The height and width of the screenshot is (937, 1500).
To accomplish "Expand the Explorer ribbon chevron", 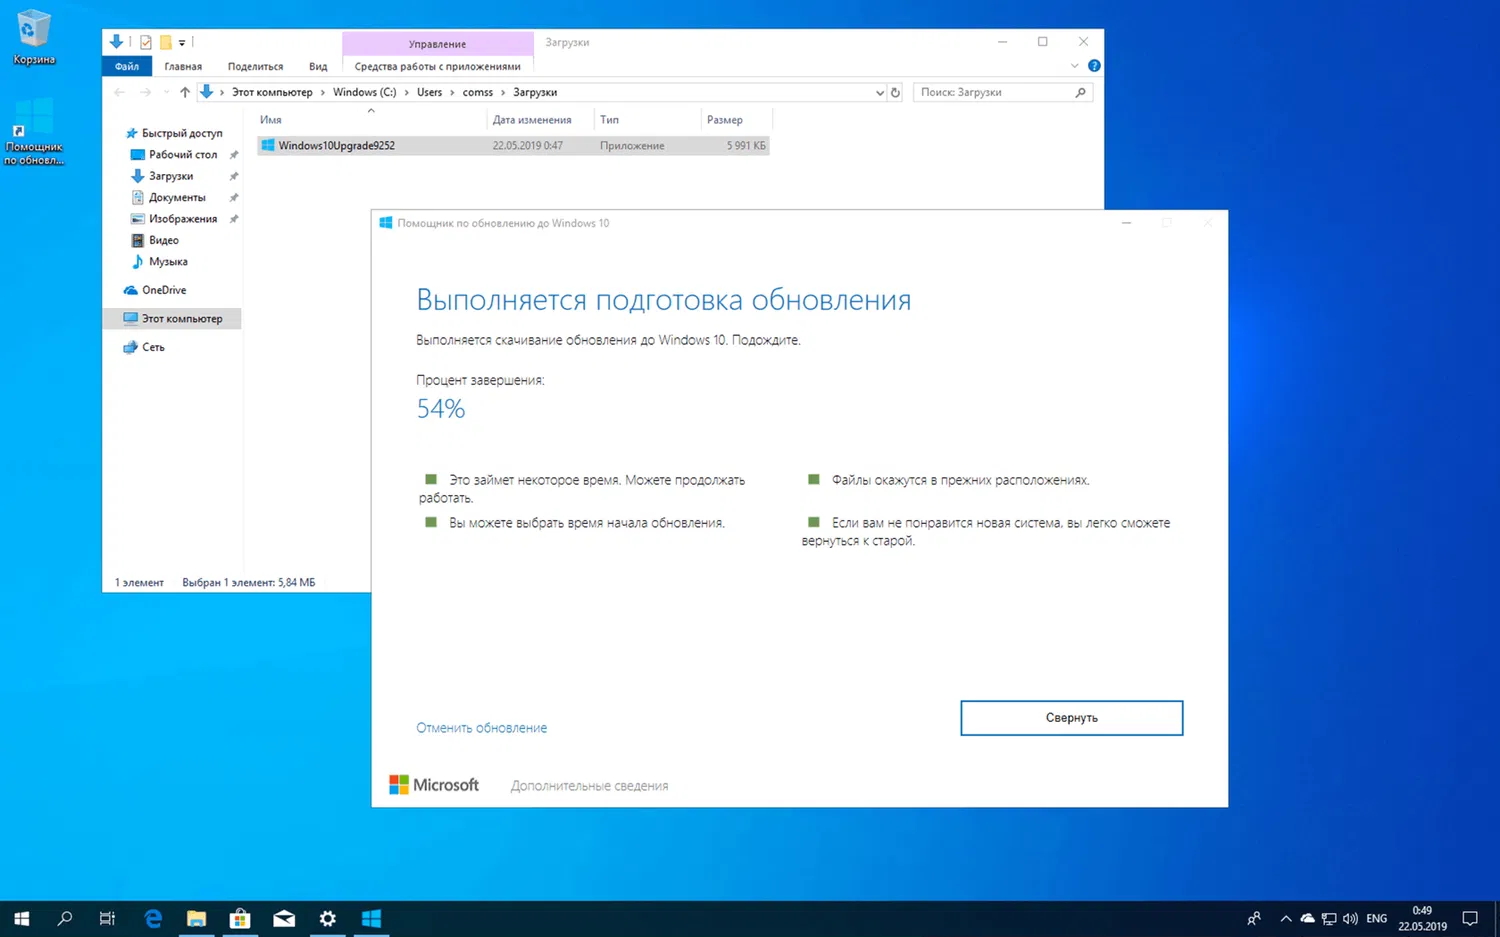I will click(x=1074, y=66).
